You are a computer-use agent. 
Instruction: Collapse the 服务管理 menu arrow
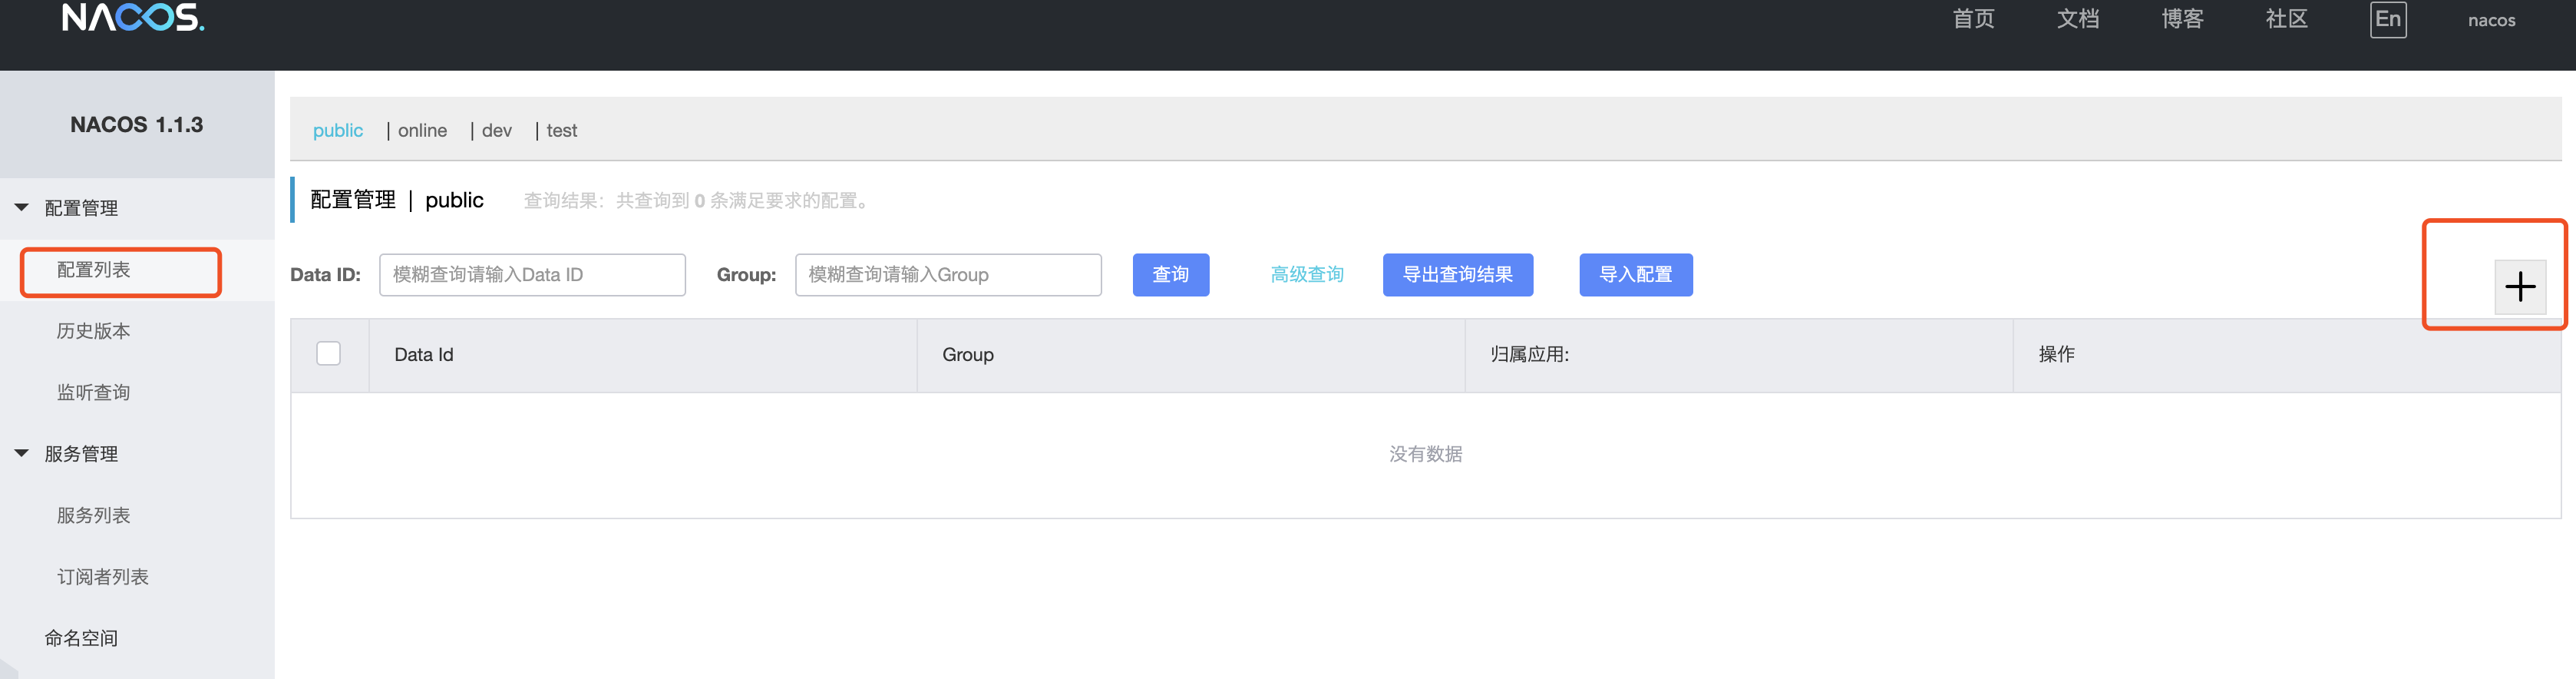(x=21, y=453)
